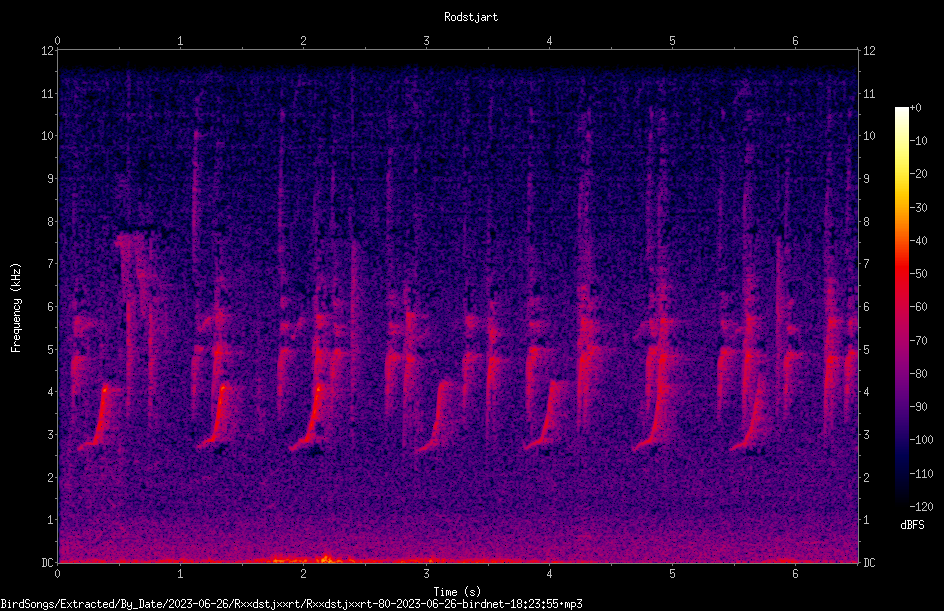Click the bright 7.5 kHz burst near 0.6 seconds

pos(132,239)
